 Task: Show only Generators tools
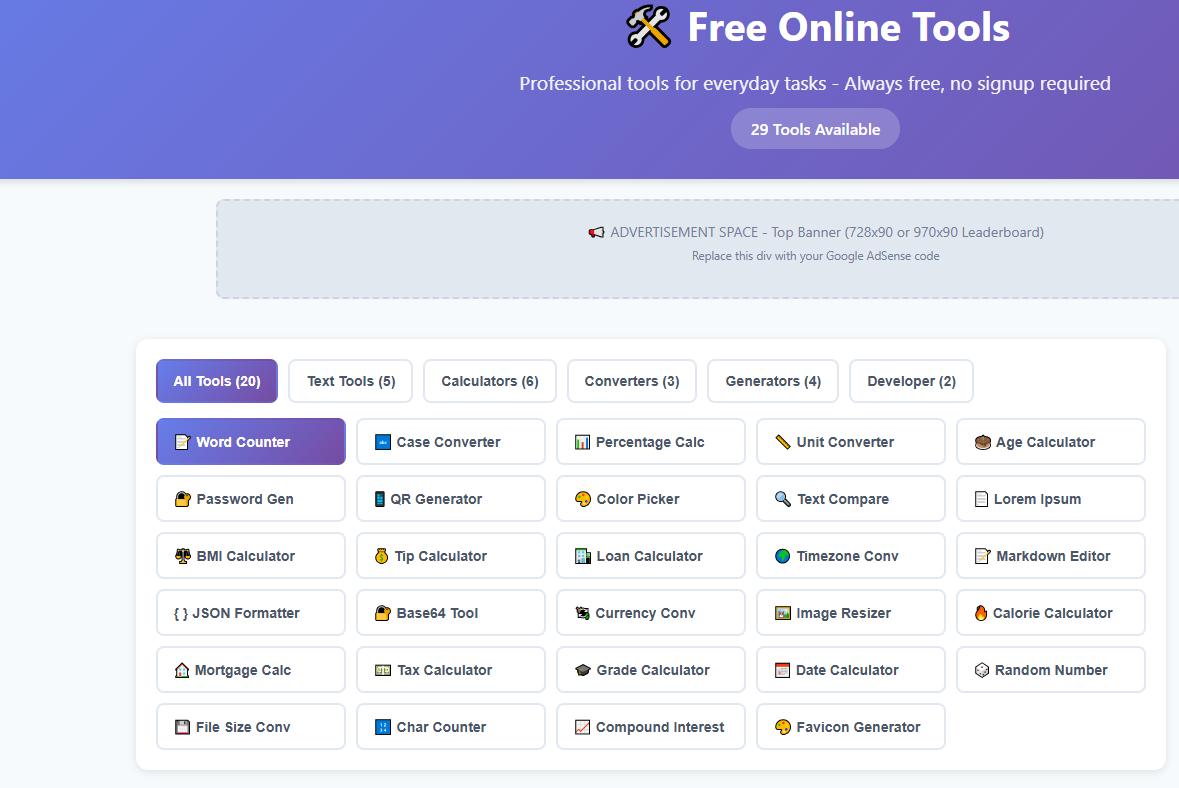click(772, 381)
